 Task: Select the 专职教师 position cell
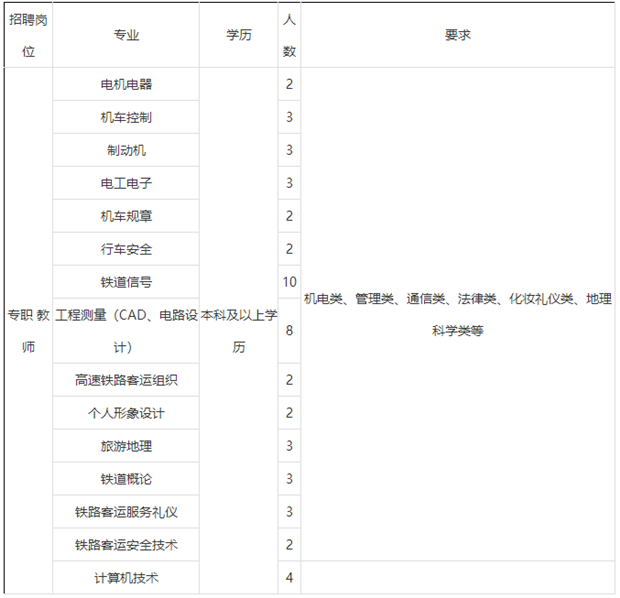(28, 331)
